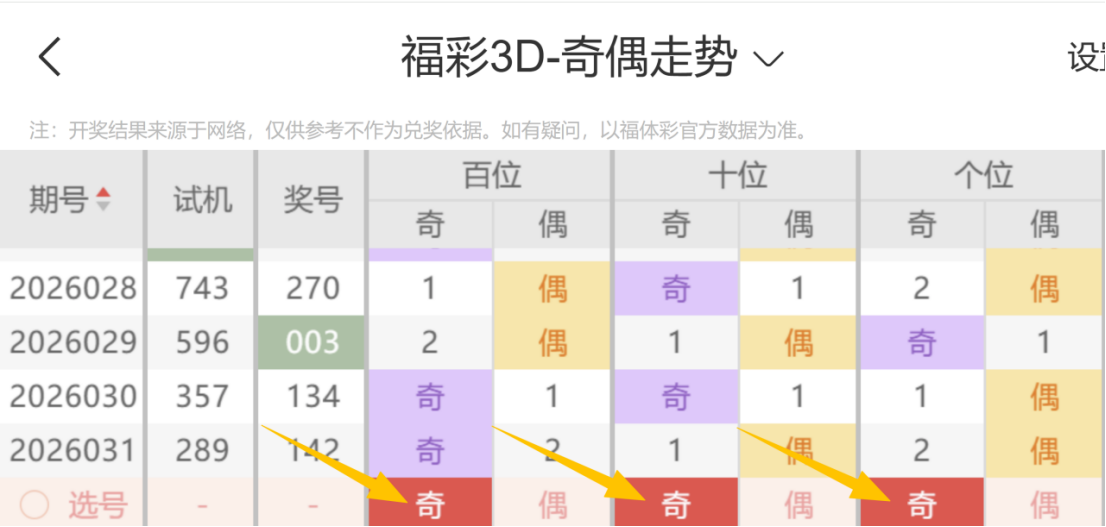Toggle 奇 for 百位 in 选号 row

[430, 504]
